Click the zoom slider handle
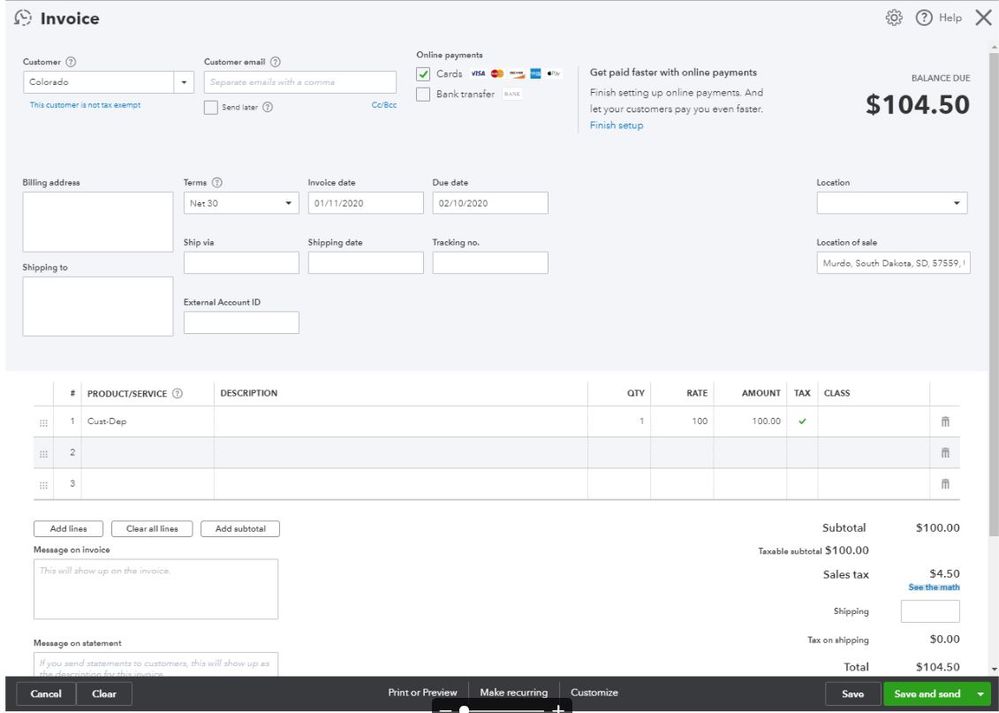 [464, 709]
